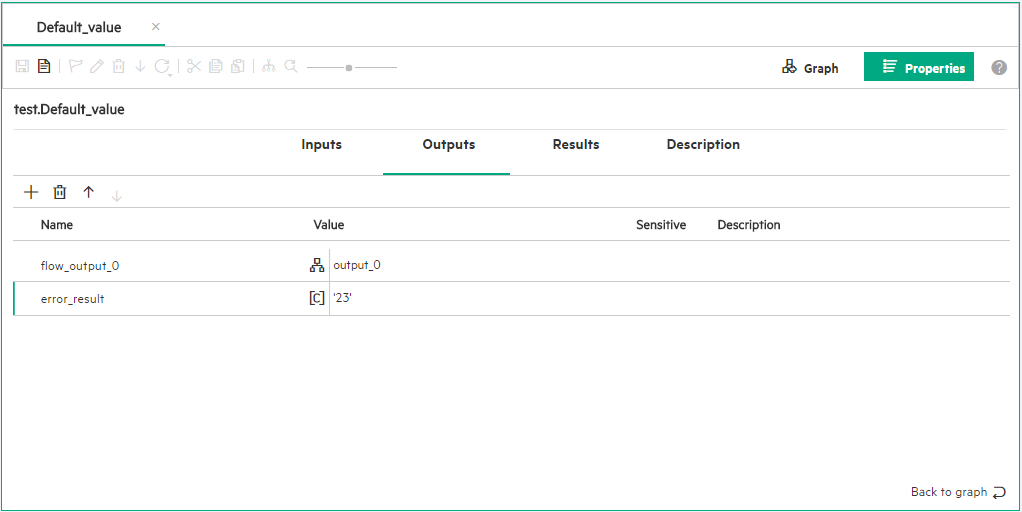Click the scissors cut icon in toolbar

[194, 67]
